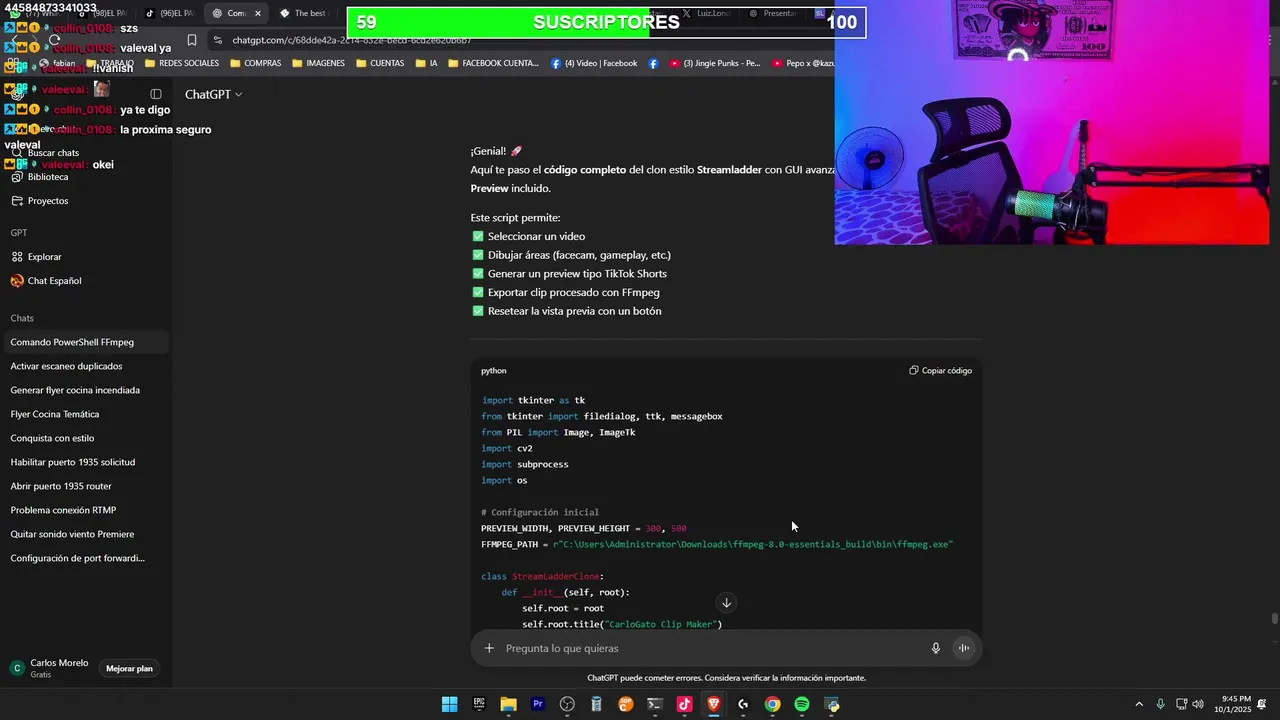Click the address bar URL chatgpt.com
Viewport: 1280px width, 720px height.
click(352, 41)
